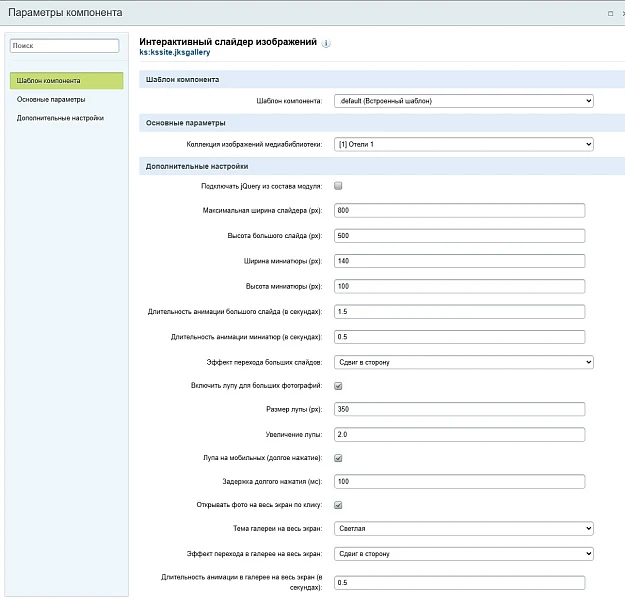Click the Интерактивный слайдер изображений title
The width and height of the screenshot is (625, 600).
tap(228, 42)
